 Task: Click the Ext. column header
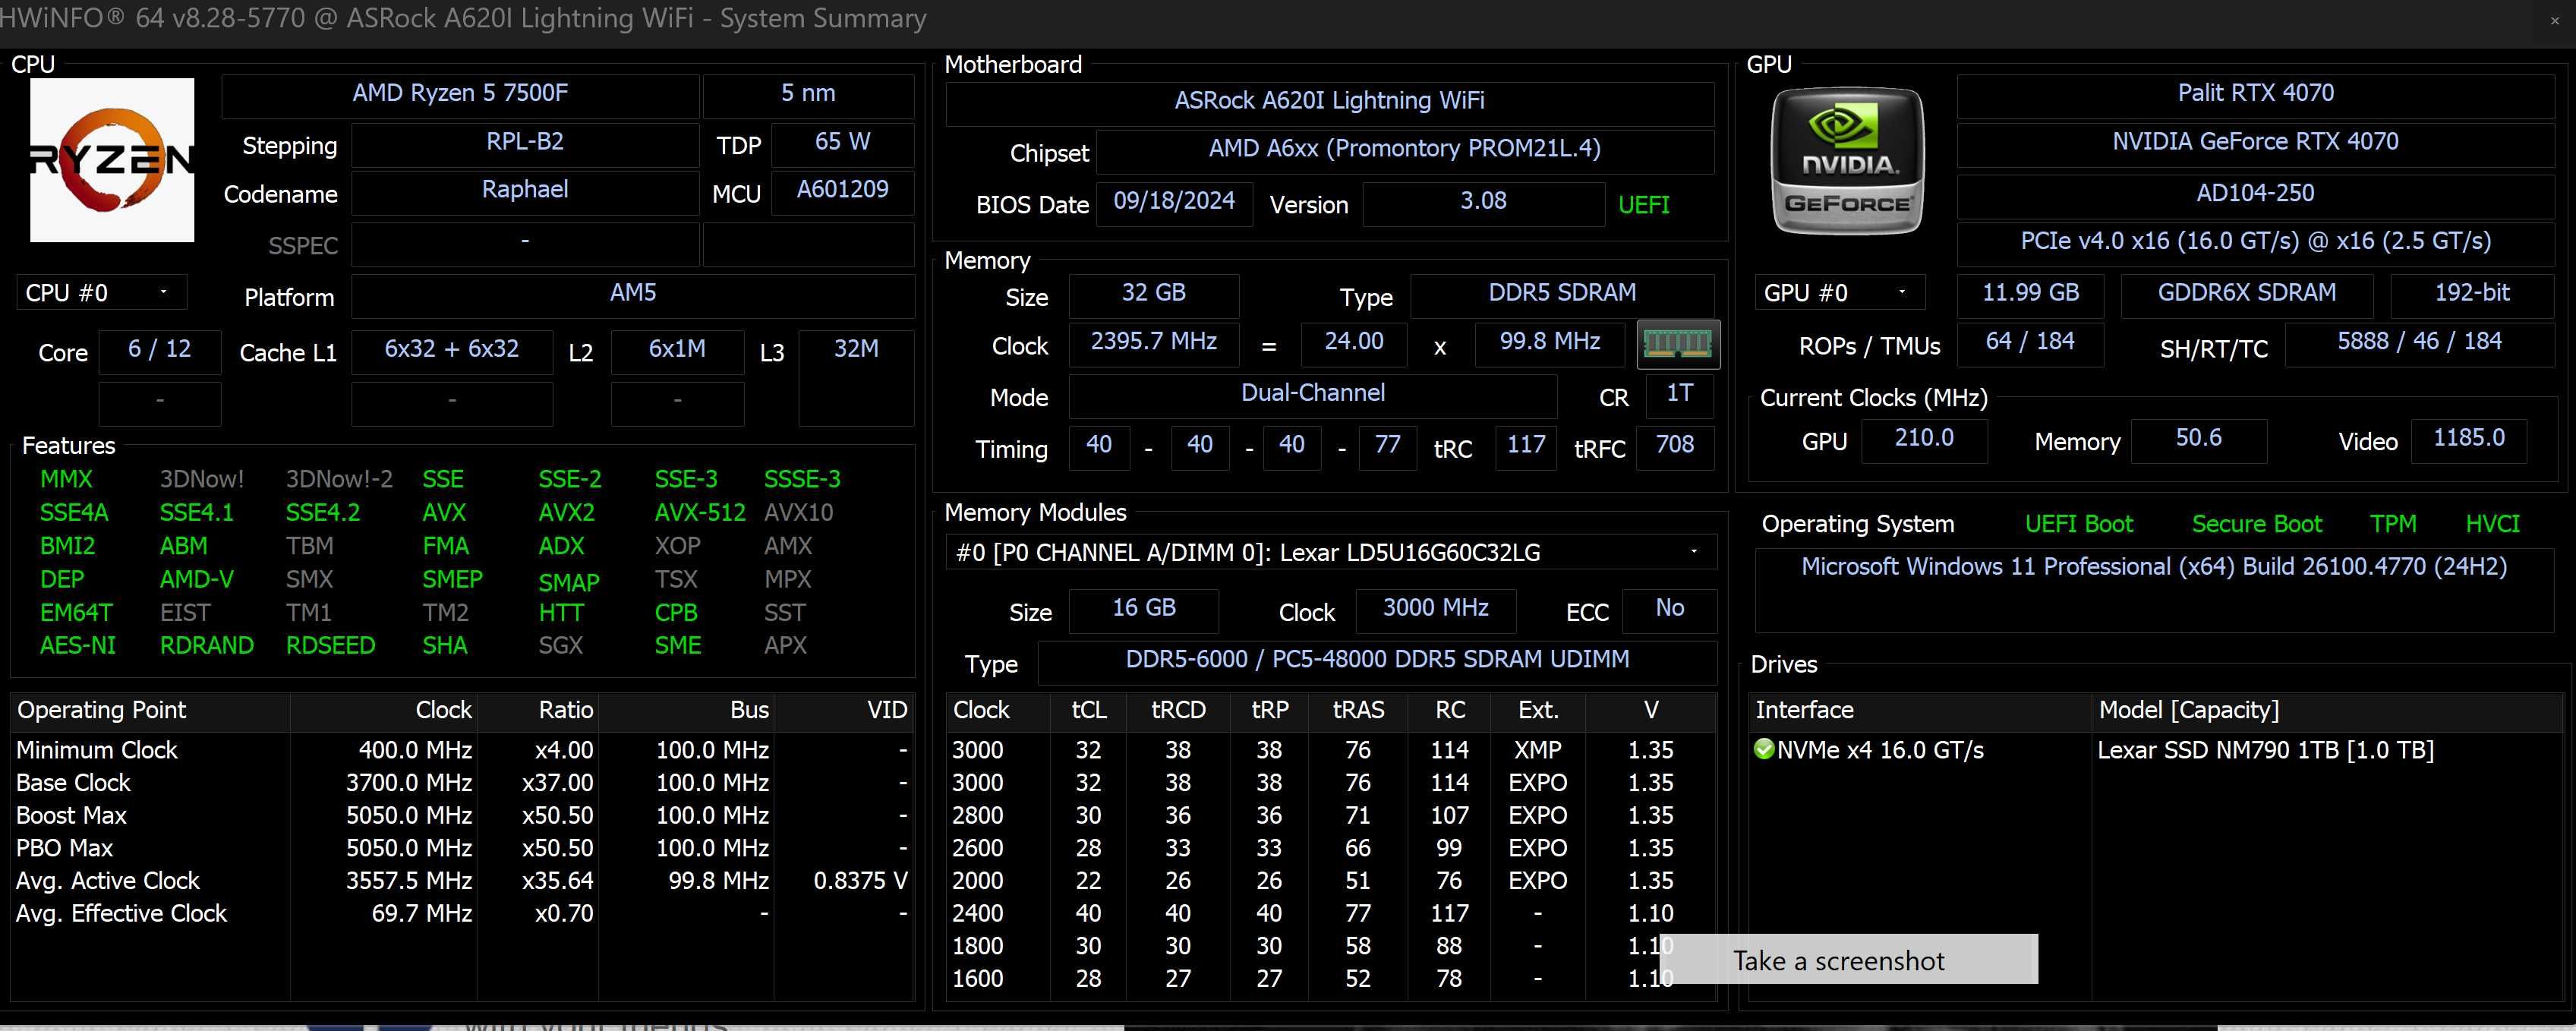coord(1538,710)
